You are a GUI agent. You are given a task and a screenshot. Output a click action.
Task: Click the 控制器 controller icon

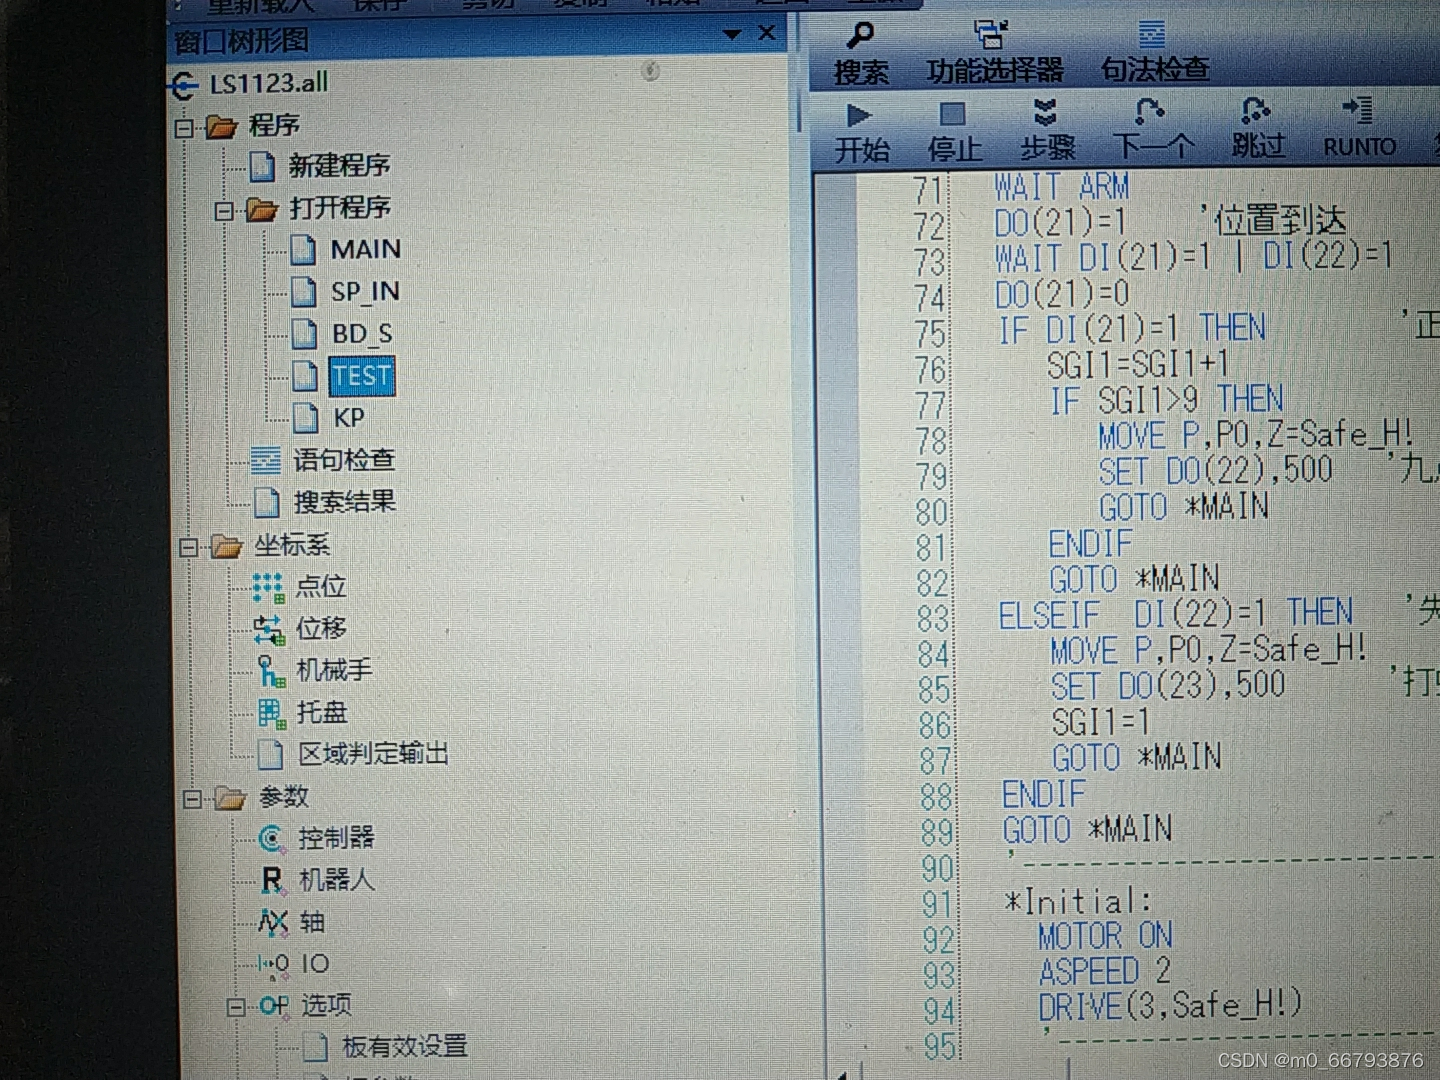272,838
